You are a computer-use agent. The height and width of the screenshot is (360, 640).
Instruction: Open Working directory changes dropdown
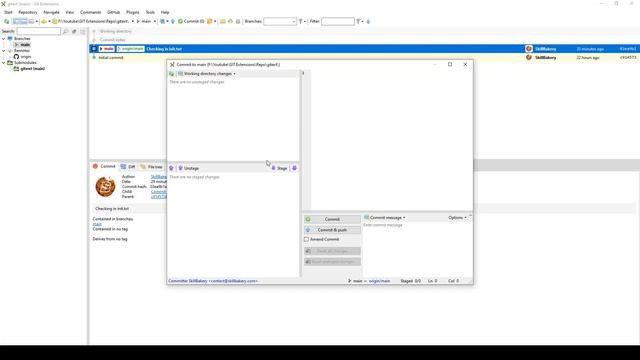tap(207, 74)
